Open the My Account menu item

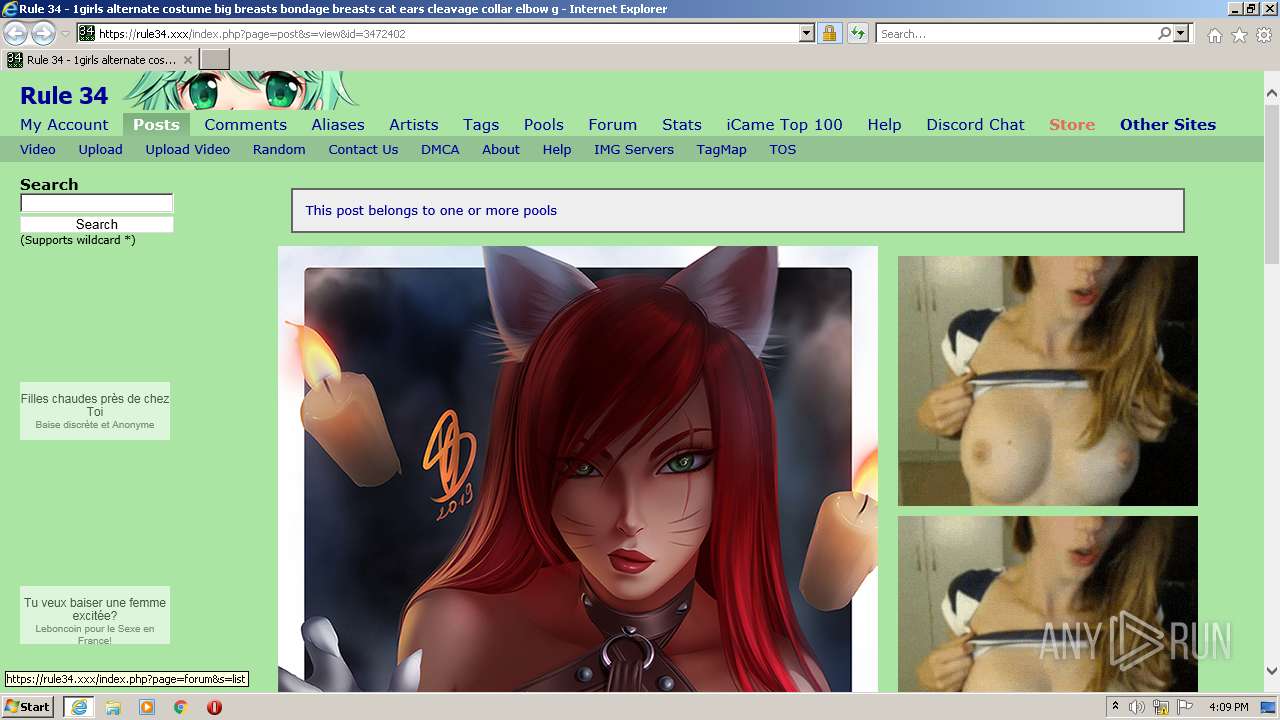(64, 124)
